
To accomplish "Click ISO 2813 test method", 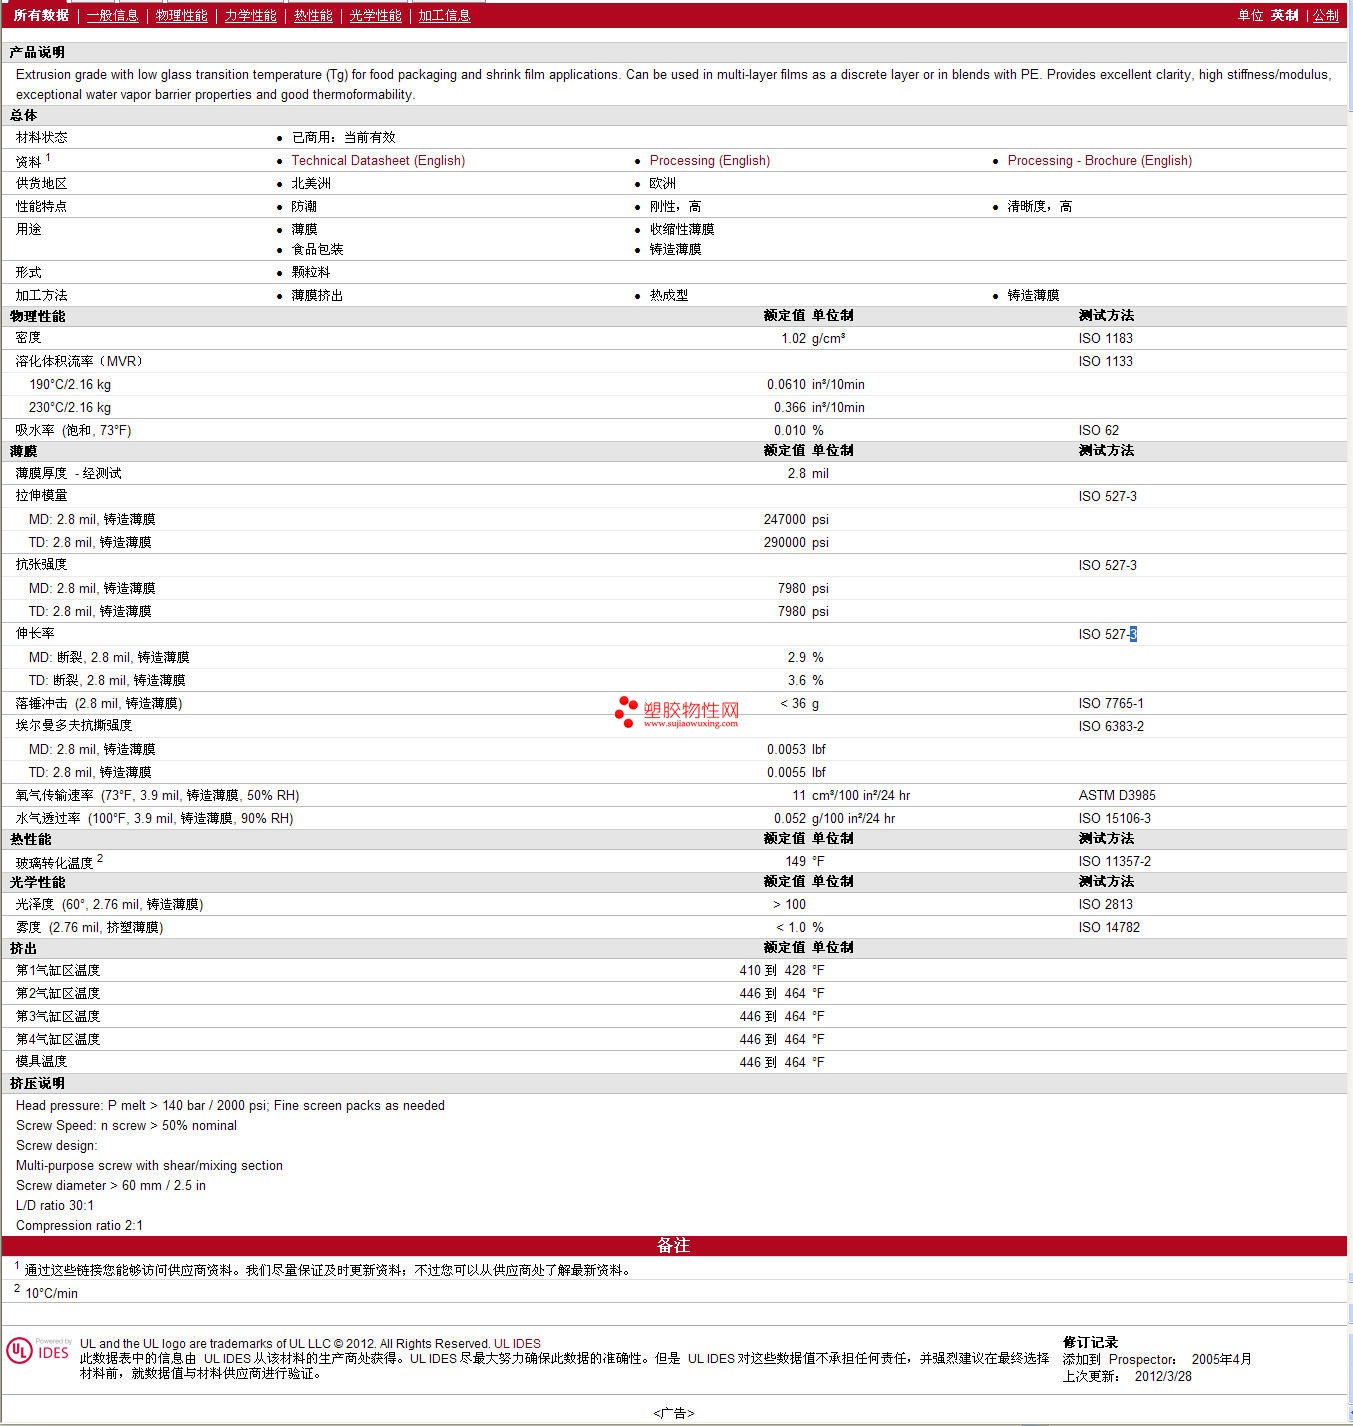I will [1105, 904].
